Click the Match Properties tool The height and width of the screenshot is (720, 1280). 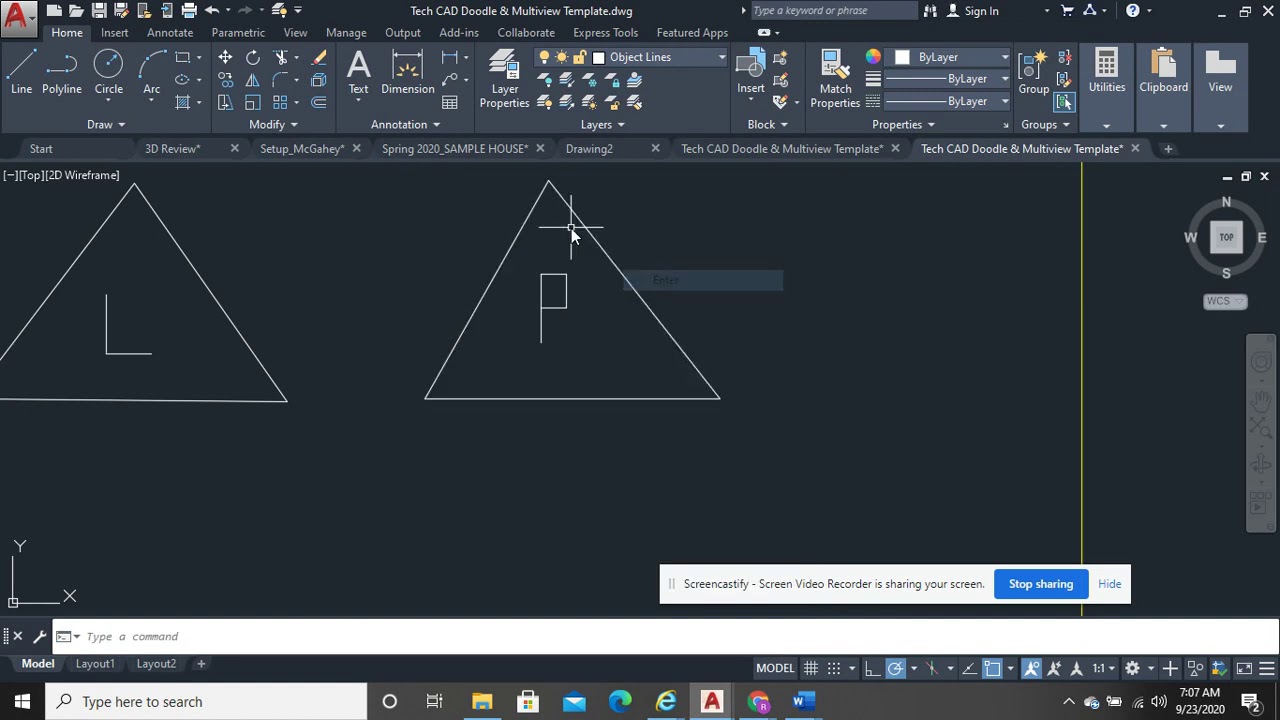(835, 80)
